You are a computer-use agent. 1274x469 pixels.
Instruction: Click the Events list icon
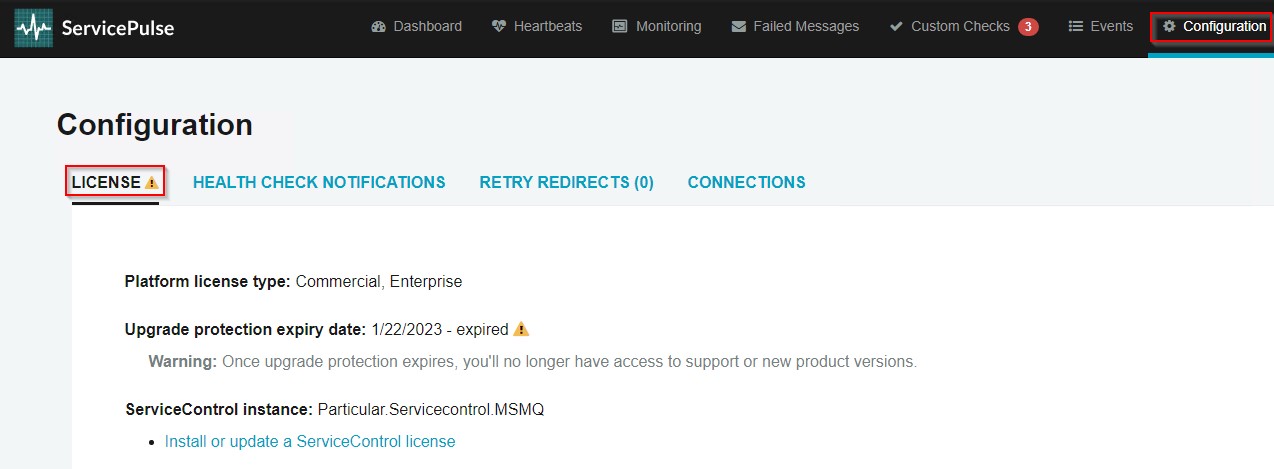click(x=1076, y=27)
